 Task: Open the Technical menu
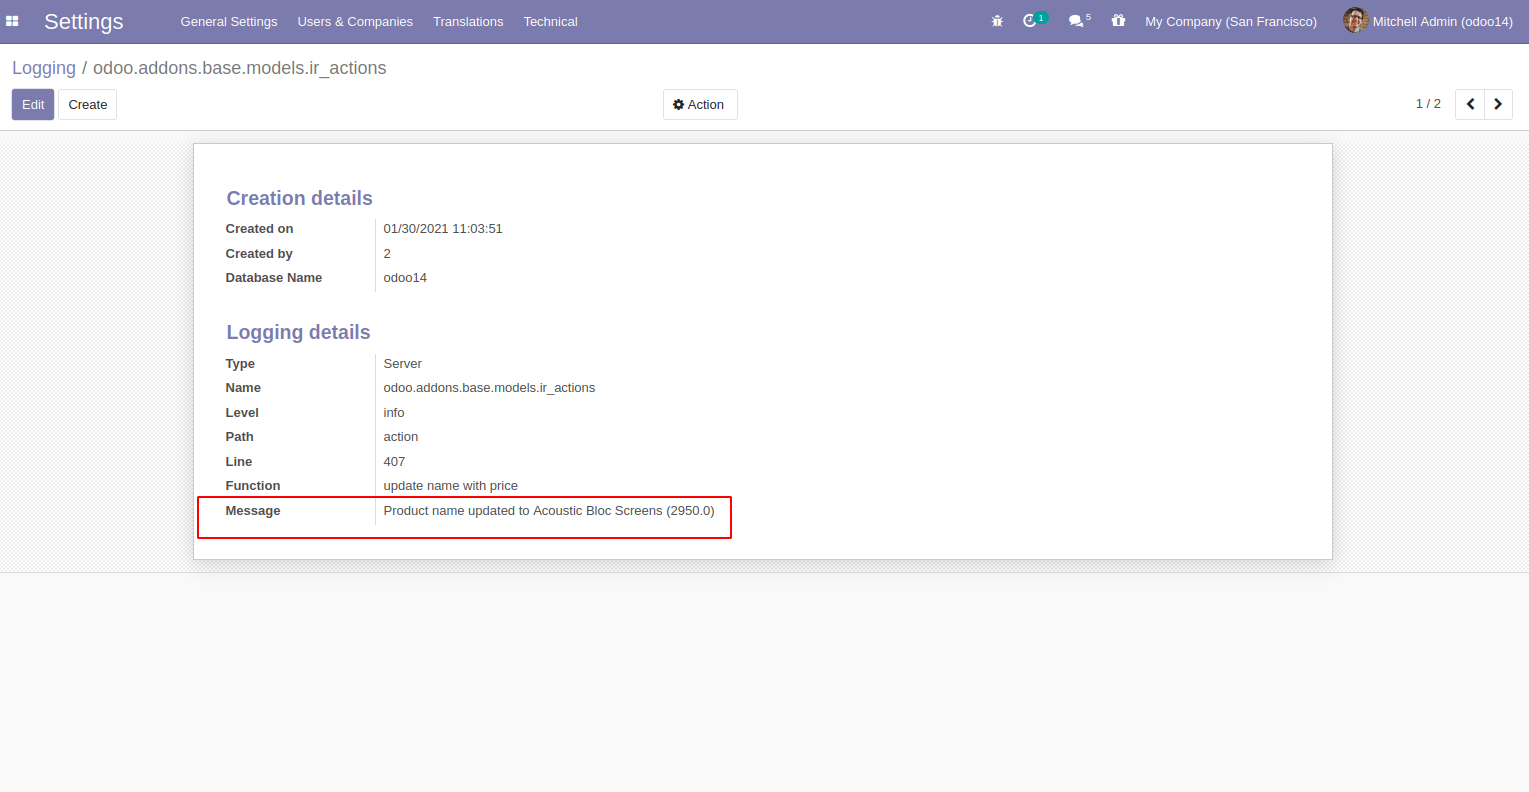(551, 21)
